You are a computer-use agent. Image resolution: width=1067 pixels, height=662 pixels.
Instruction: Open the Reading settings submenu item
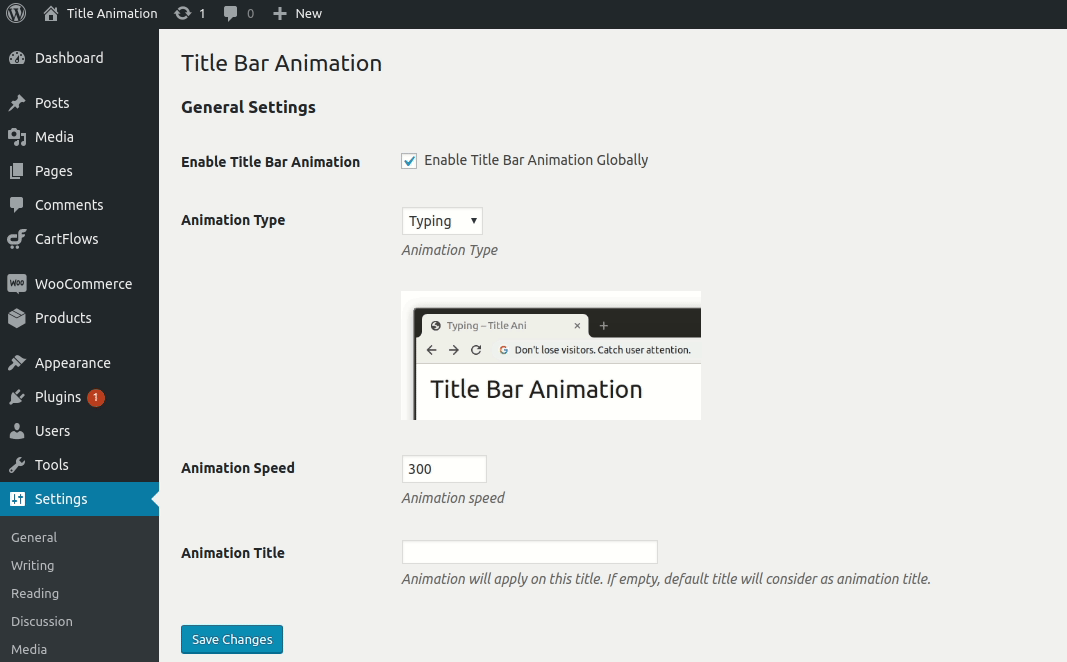(x=35, y=593)
